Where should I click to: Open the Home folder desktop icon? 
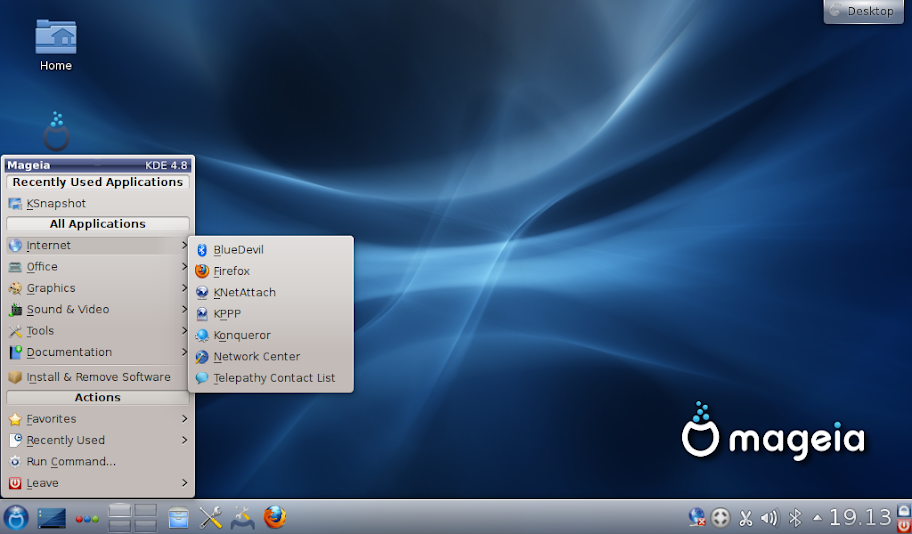(56, 45)
